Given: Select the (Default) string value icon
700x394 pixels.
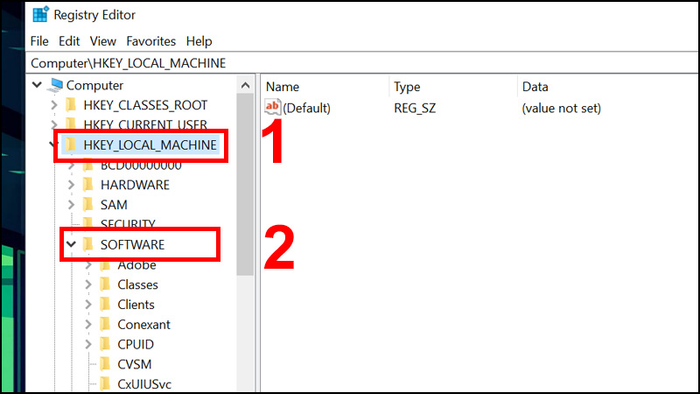Looking at the screenshot, I should coord(272,107).
